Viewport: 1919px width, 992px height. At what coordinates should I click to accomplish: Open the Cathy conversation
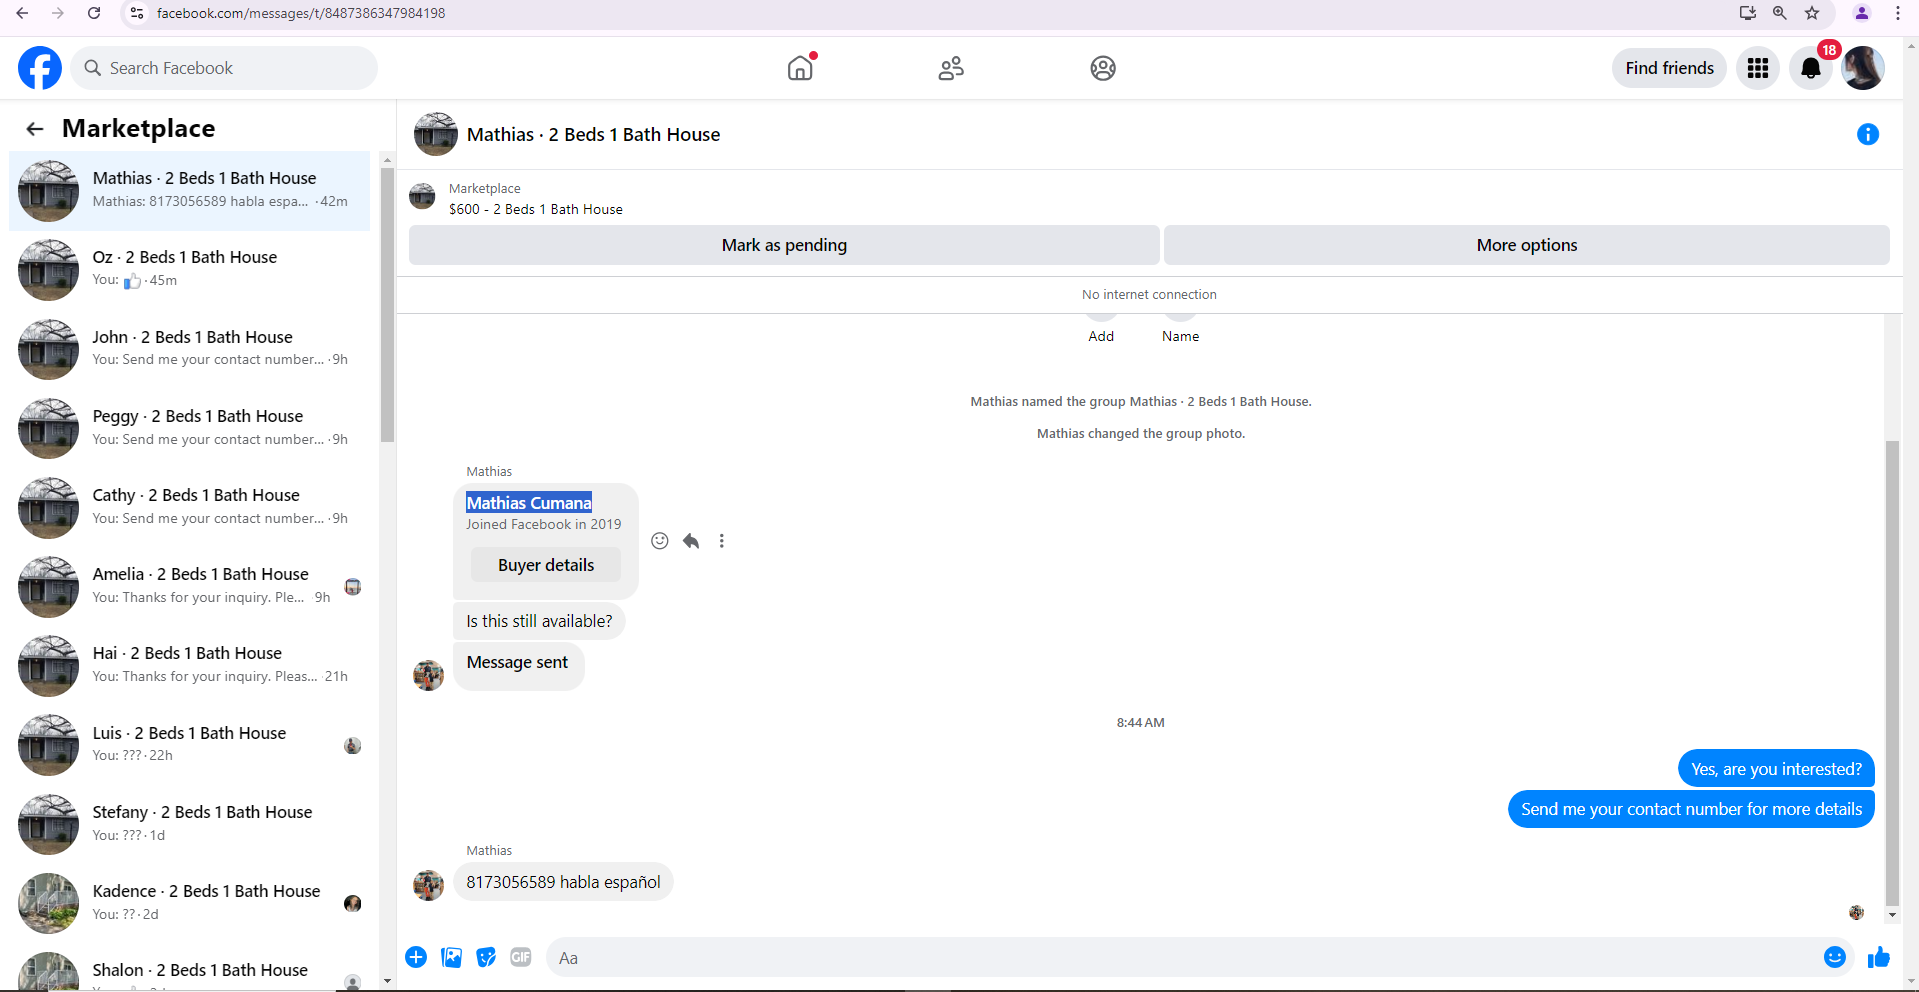(x=190, y=507)
